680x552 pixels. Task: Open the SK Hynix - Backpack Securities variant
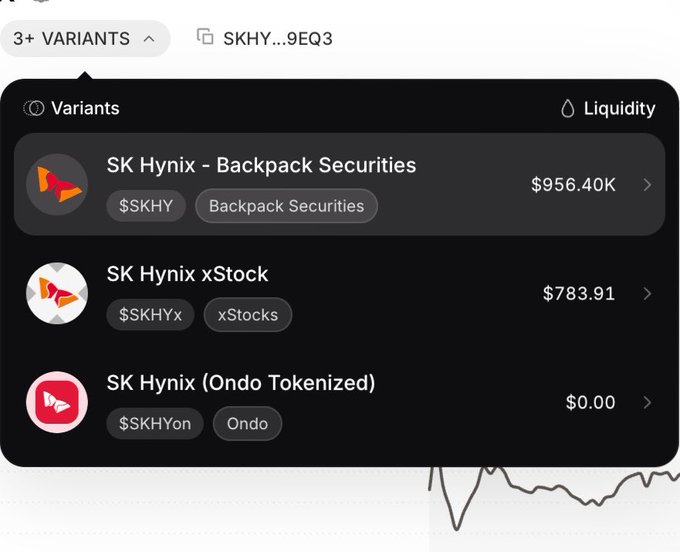tap(340, 184)
